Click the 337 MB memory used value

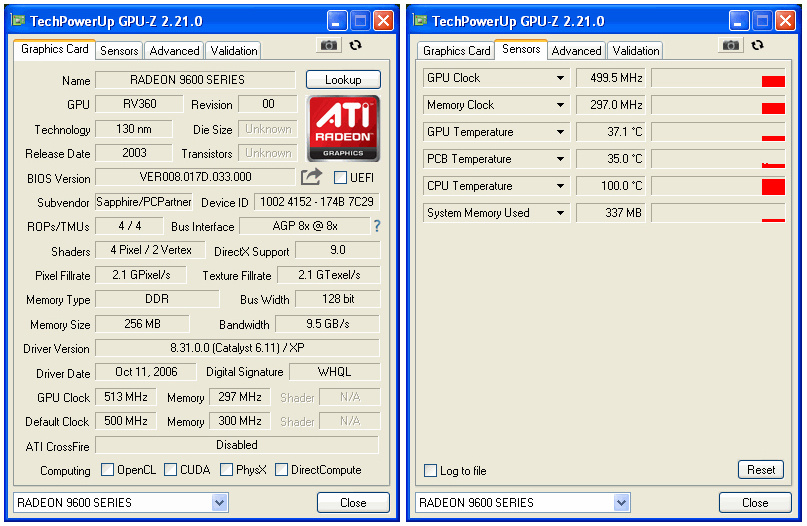coord(611,213)
